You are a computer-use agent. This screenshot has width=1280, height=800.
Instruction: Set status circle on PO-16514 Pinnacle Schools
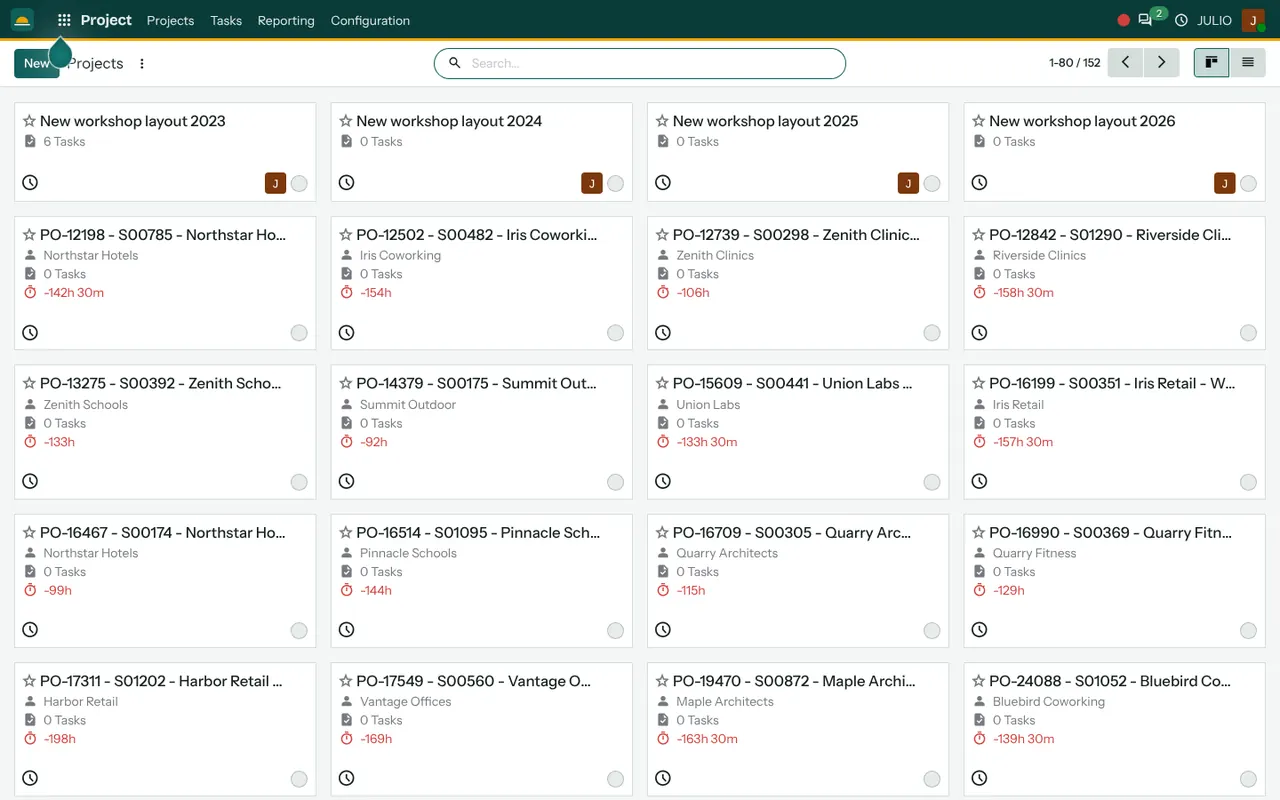click(x=615, y=630)
